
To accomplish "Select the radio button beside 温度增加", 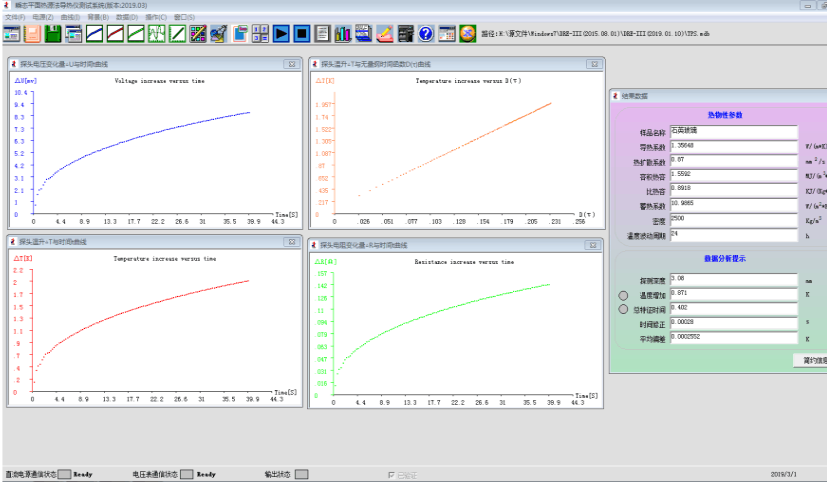I will click(x=623, y=295).
